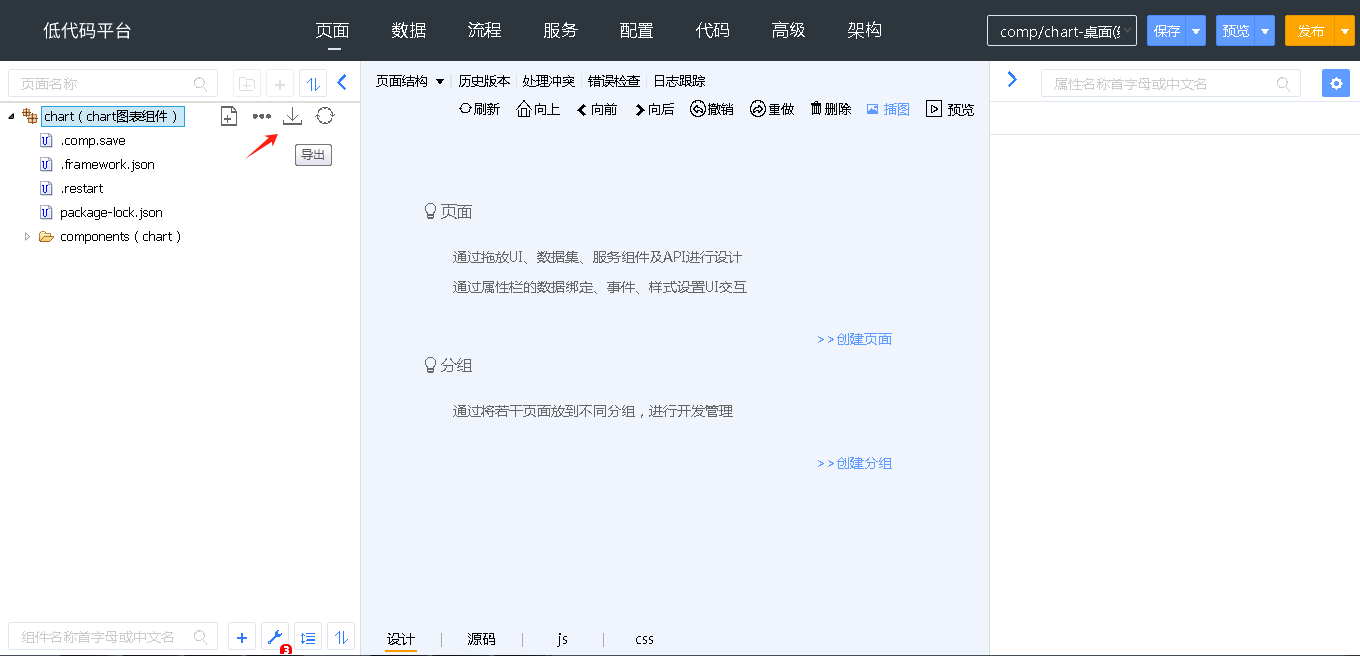Click the 刷新 refresh toolbar item
The width and height of the screenshot is (1360, 656).
(479, 109)
